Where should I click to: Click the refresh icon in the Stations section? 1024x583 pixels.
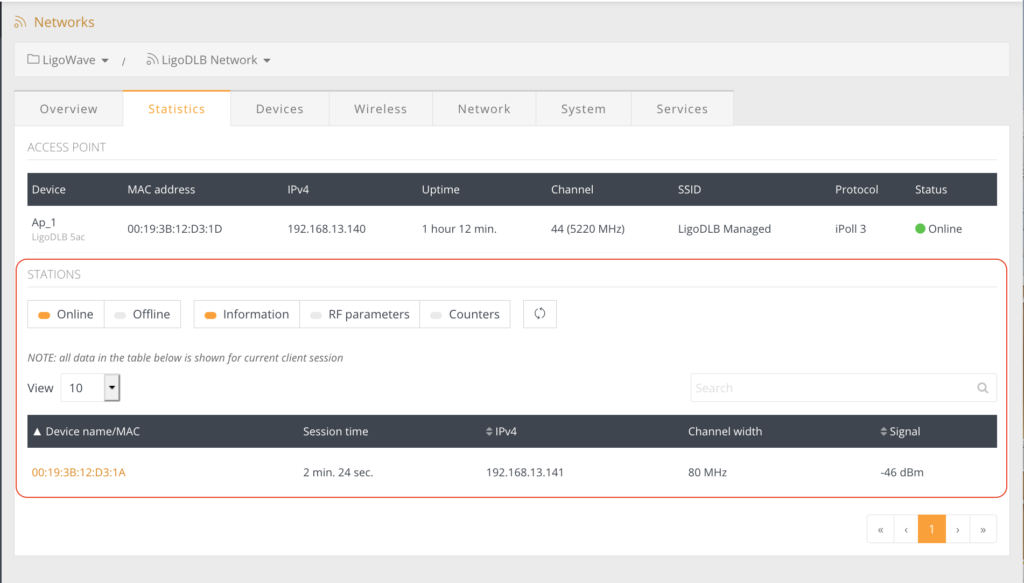click(x=539, y=313)
